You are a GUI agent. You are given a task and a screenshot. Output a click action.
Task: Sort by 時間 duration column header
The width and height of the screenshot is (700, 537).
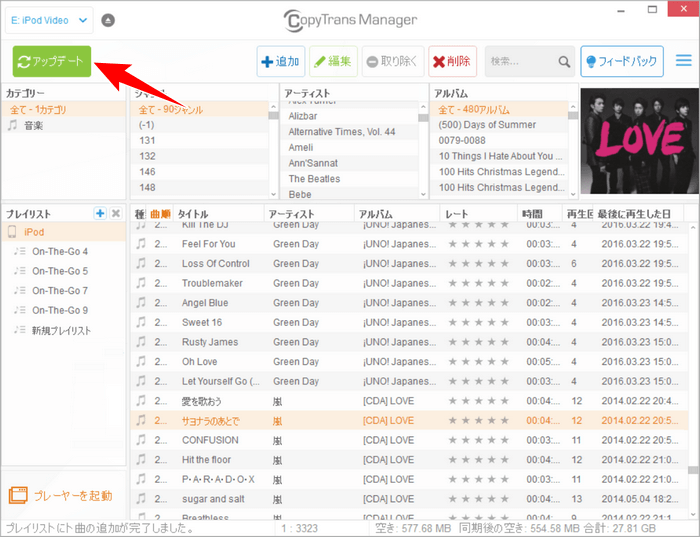pyautogui.click(x=540, y=214)
